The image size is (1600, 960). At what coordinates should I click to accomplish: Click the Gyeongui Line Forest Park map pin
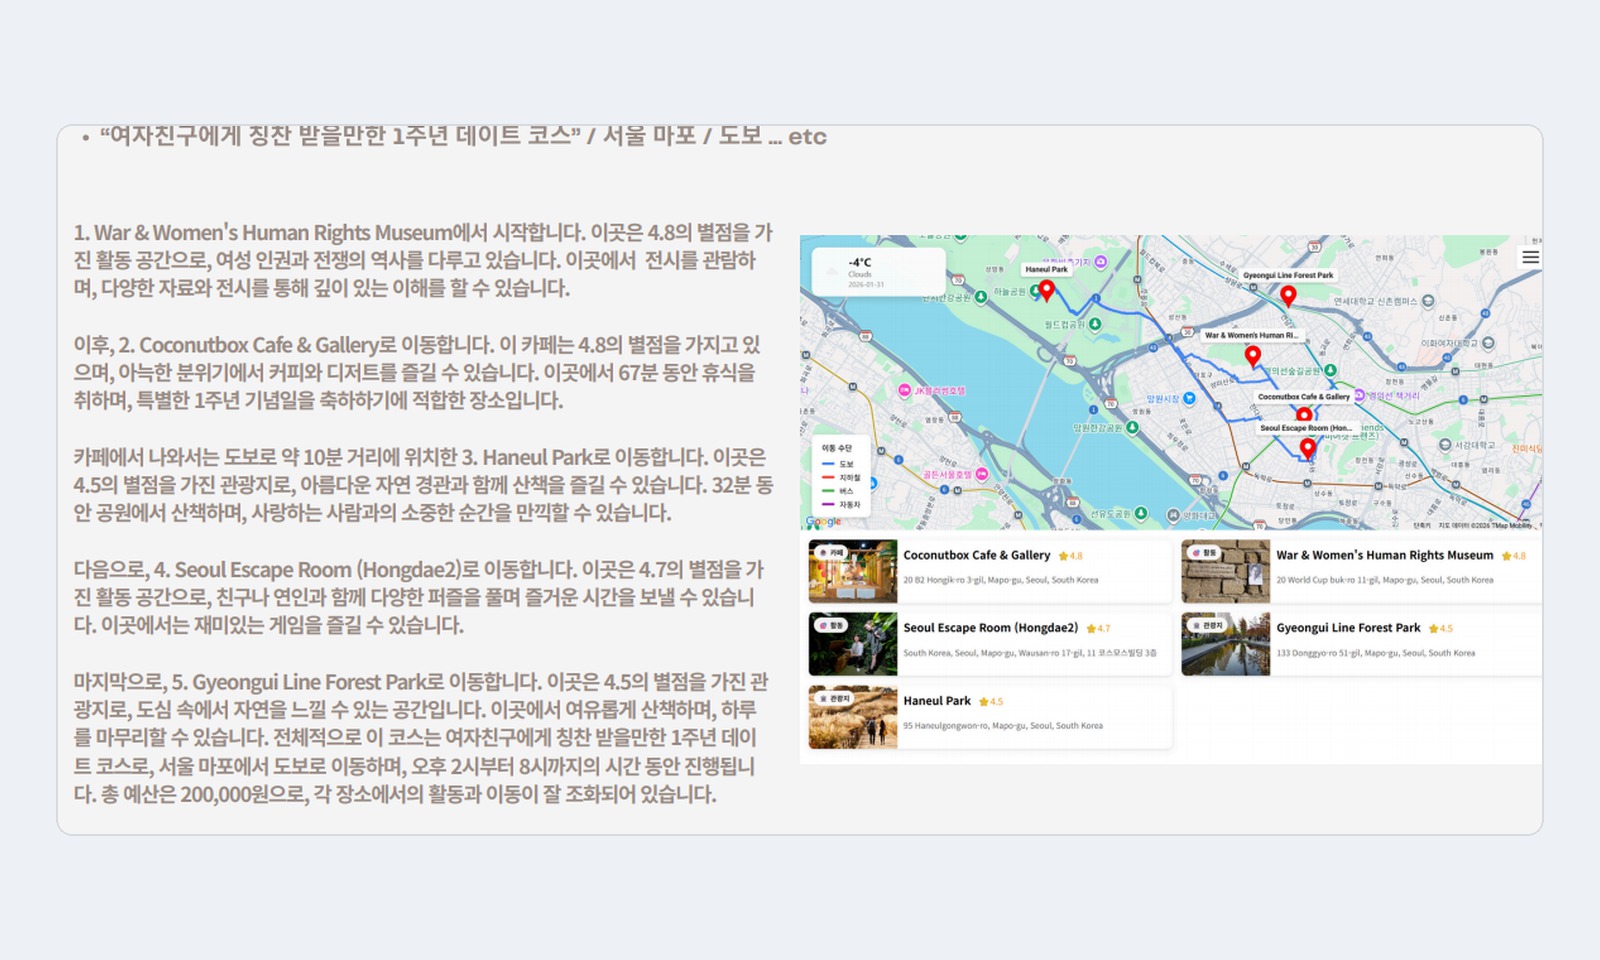(x=1288, y=296)
